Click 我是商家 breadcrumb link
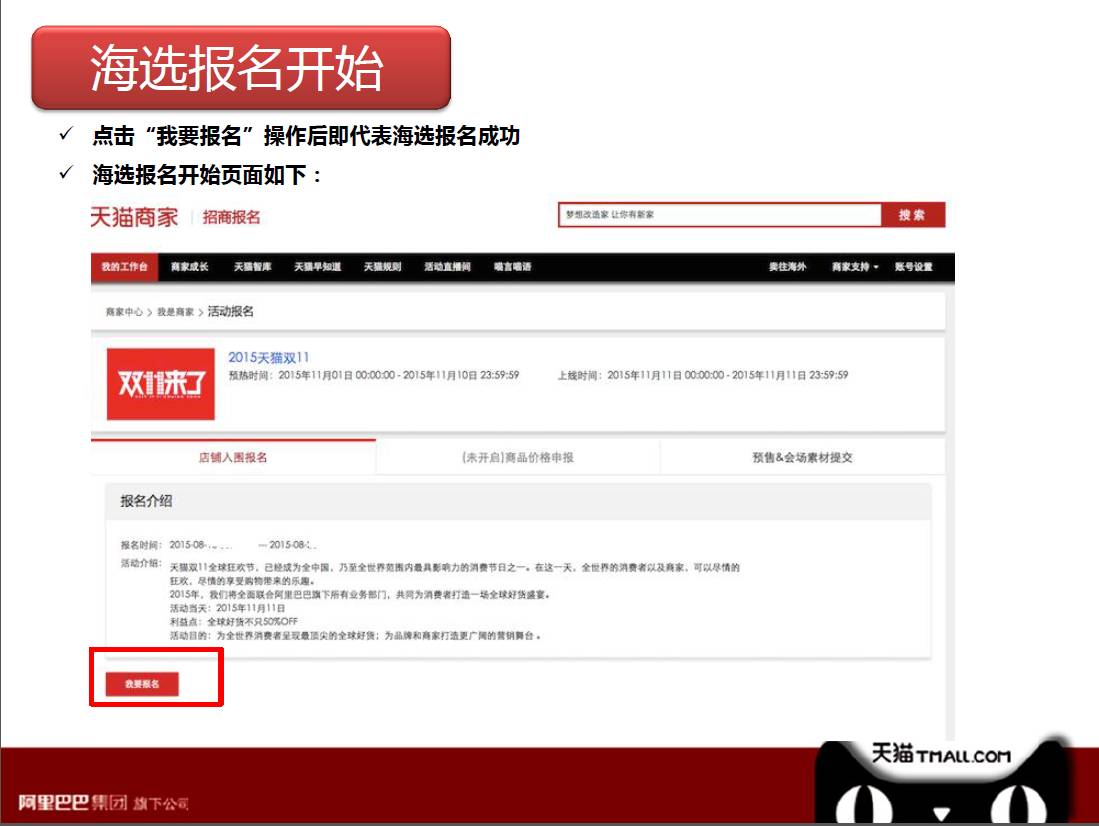Viewport: 1099px width, 826px height. [x=175, y=312]
